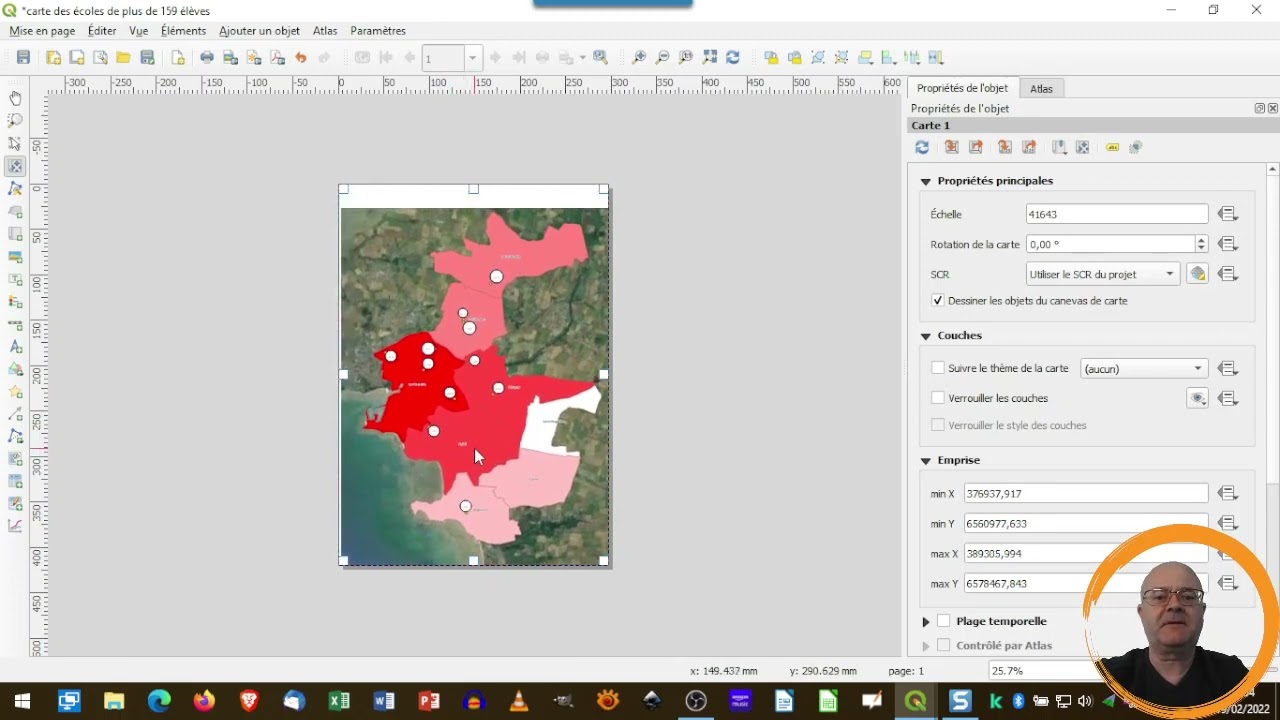Open PowerPoint from the Windows taskbar
Image resolution: width=1280 pixels, height=720 pixels.
429,701
